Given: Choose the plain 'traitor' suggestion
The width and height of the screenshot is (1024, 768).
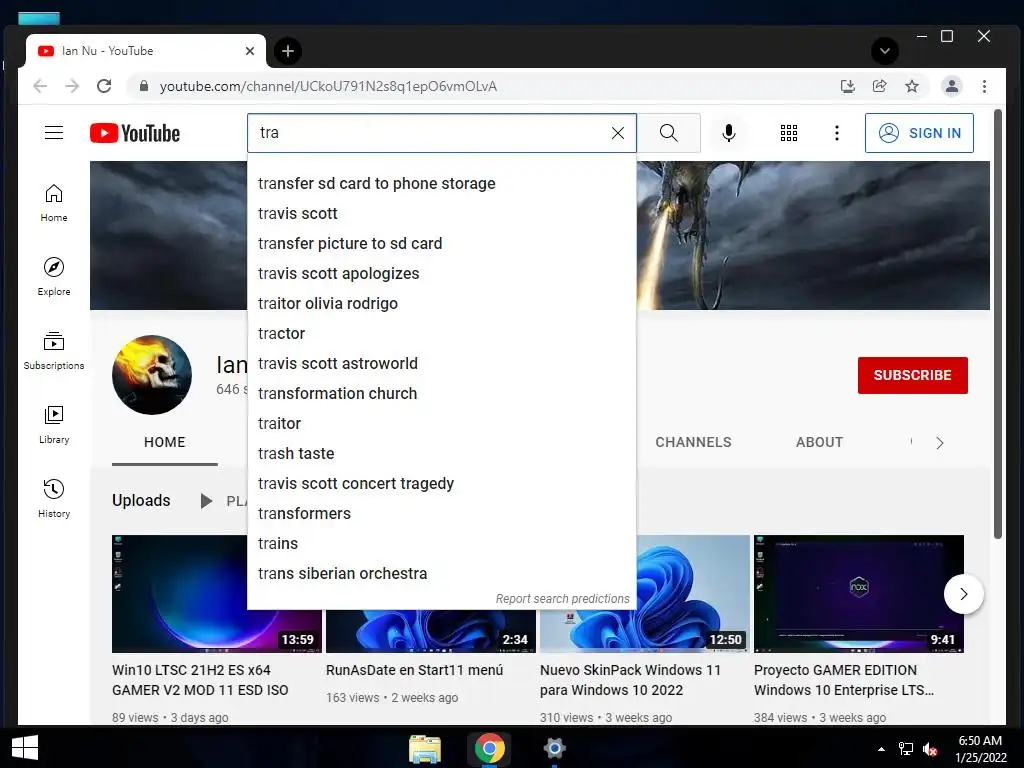Looking at the screenshot, I should (x=441, y=424).
